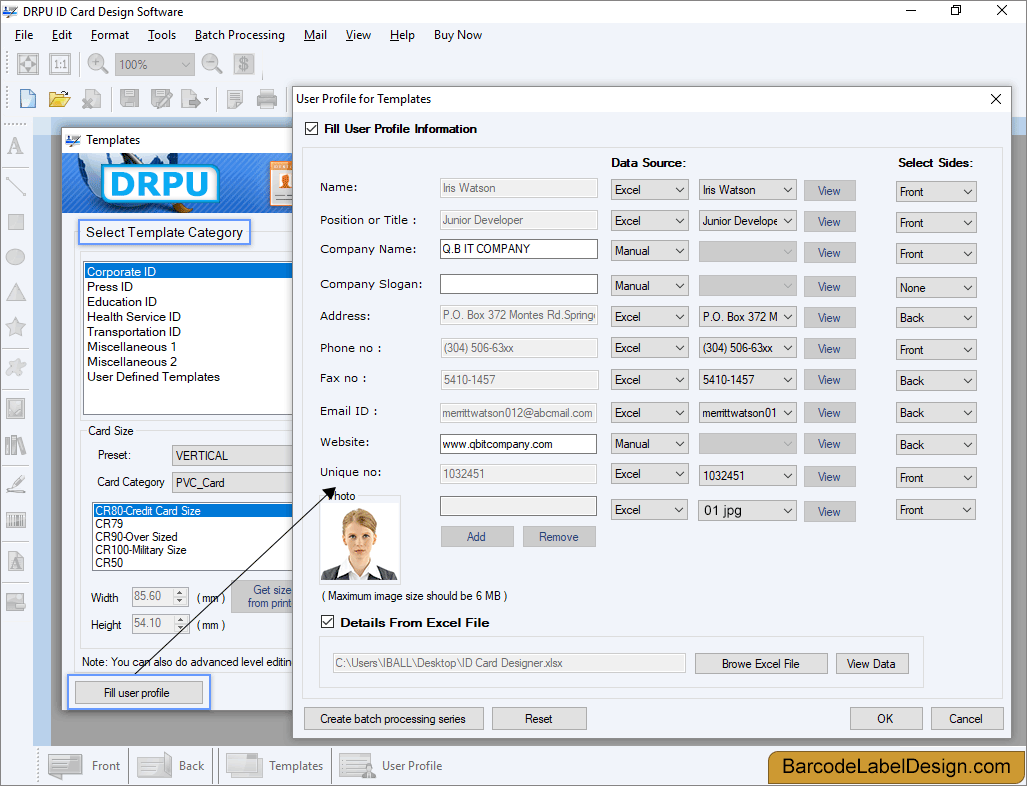Click the Add photo button
The width and height of the screenshot is (1027, 786).
[x=477, y=536]
